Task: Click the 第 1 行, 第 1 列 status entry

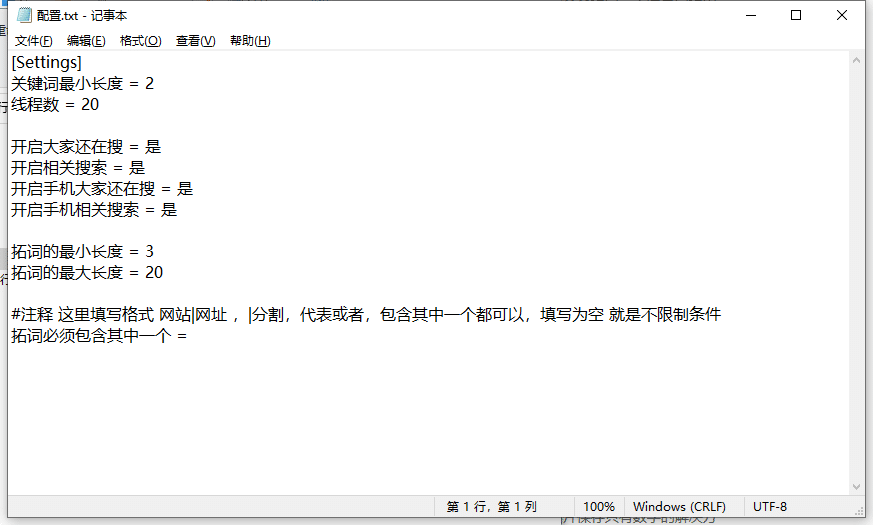Action: tap(492, 507)
